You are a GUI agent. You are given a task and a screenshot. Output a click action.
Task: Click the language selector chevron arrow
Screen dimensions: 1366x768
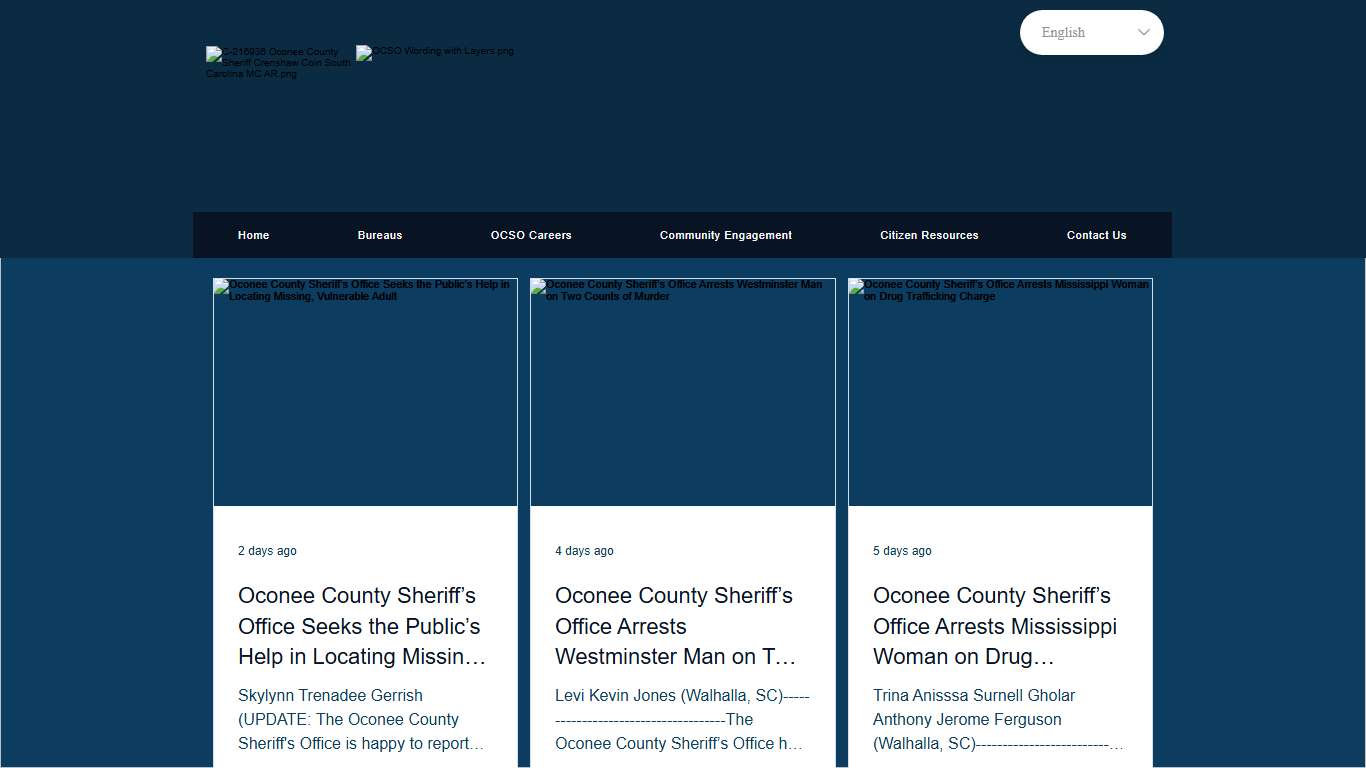[x=1144, y=32]
